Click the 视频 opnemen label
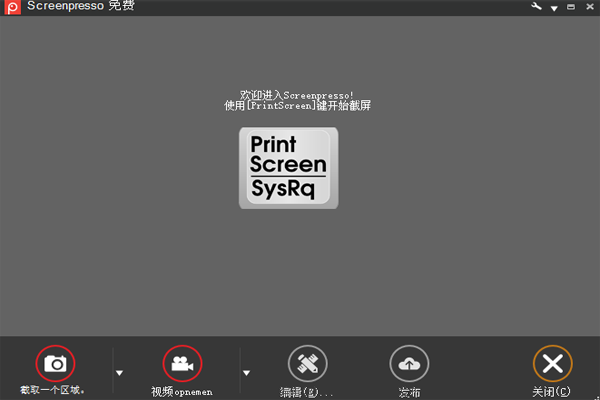The width and height of the screenshot is (600, 400). (182, 391)
